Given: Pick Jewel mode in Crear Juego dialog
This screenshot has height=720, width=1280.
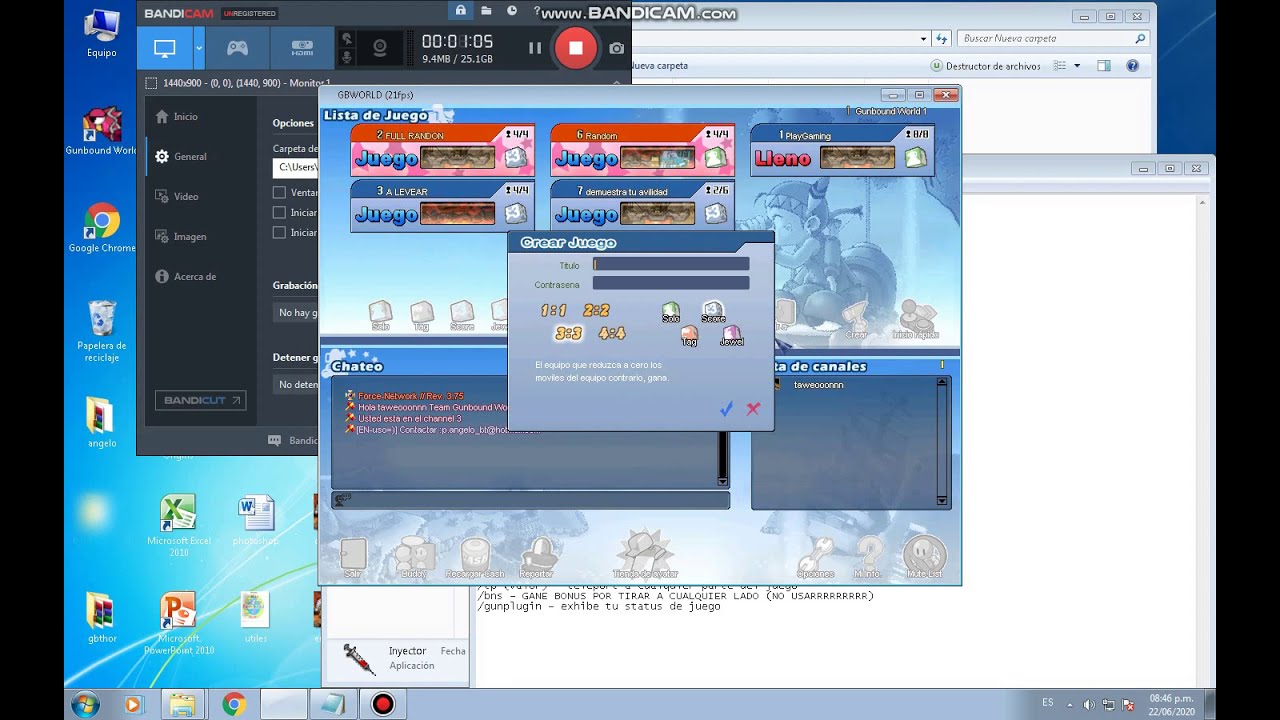Looking at the screenshot, I should [732, 336].
